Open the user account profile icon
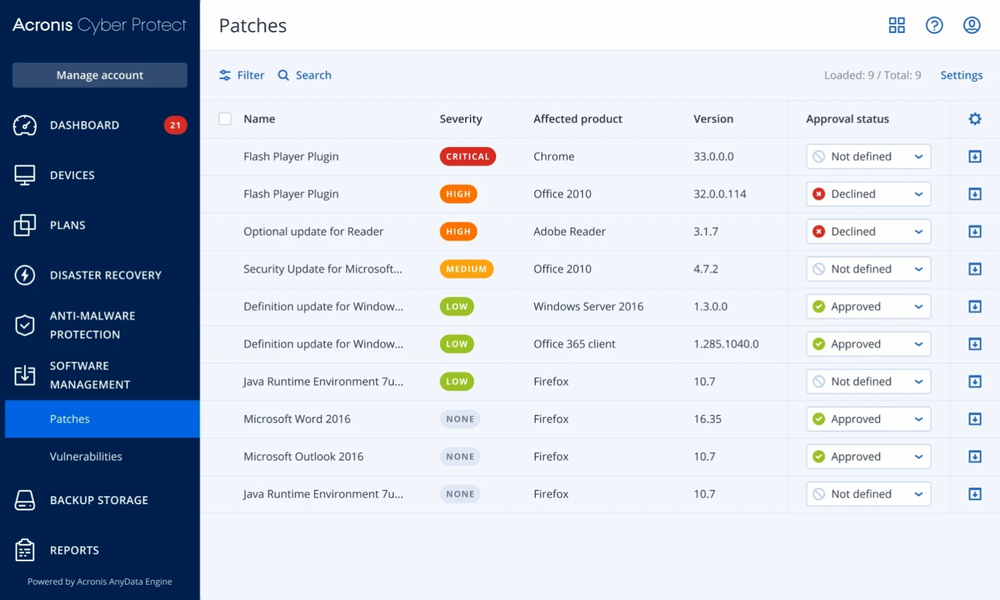The image size is (1000, 600). coord(971,26)
